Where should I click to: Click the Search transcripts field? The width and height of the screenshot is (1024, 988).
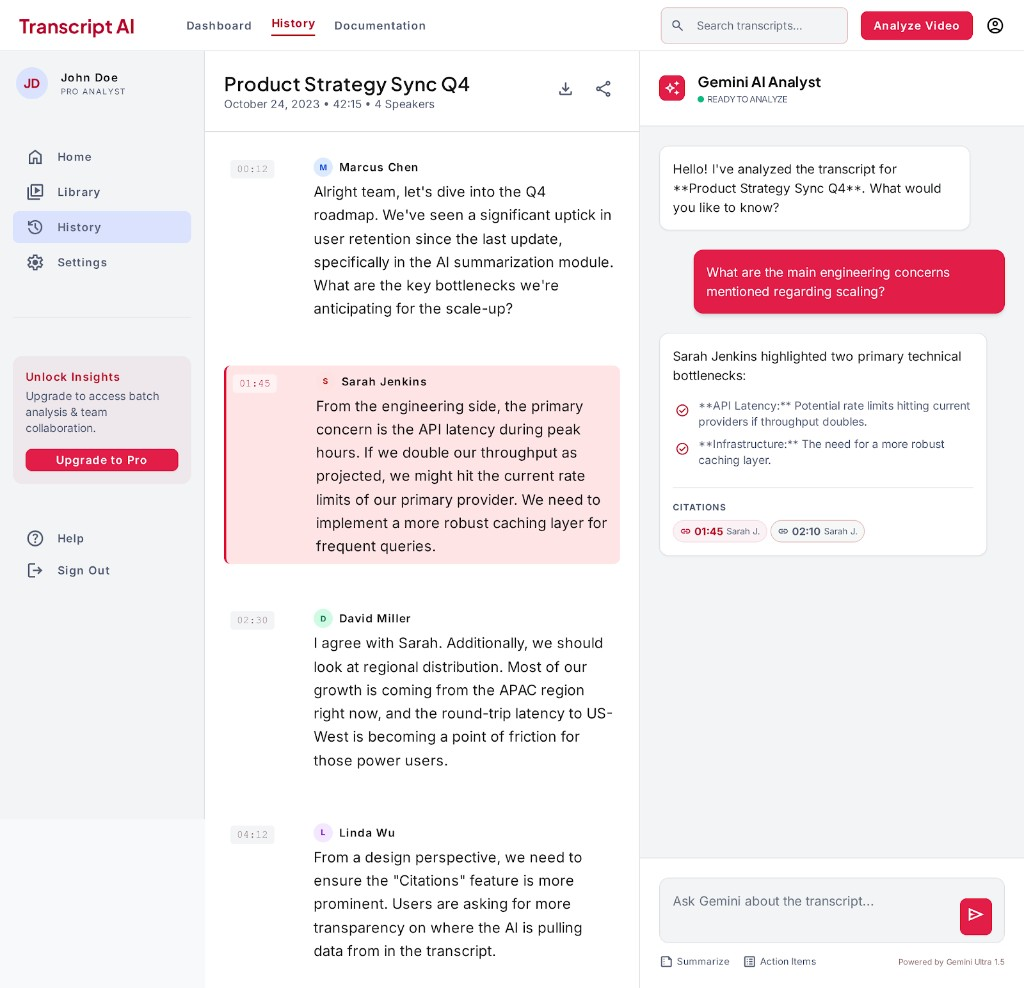coord(754,26)
